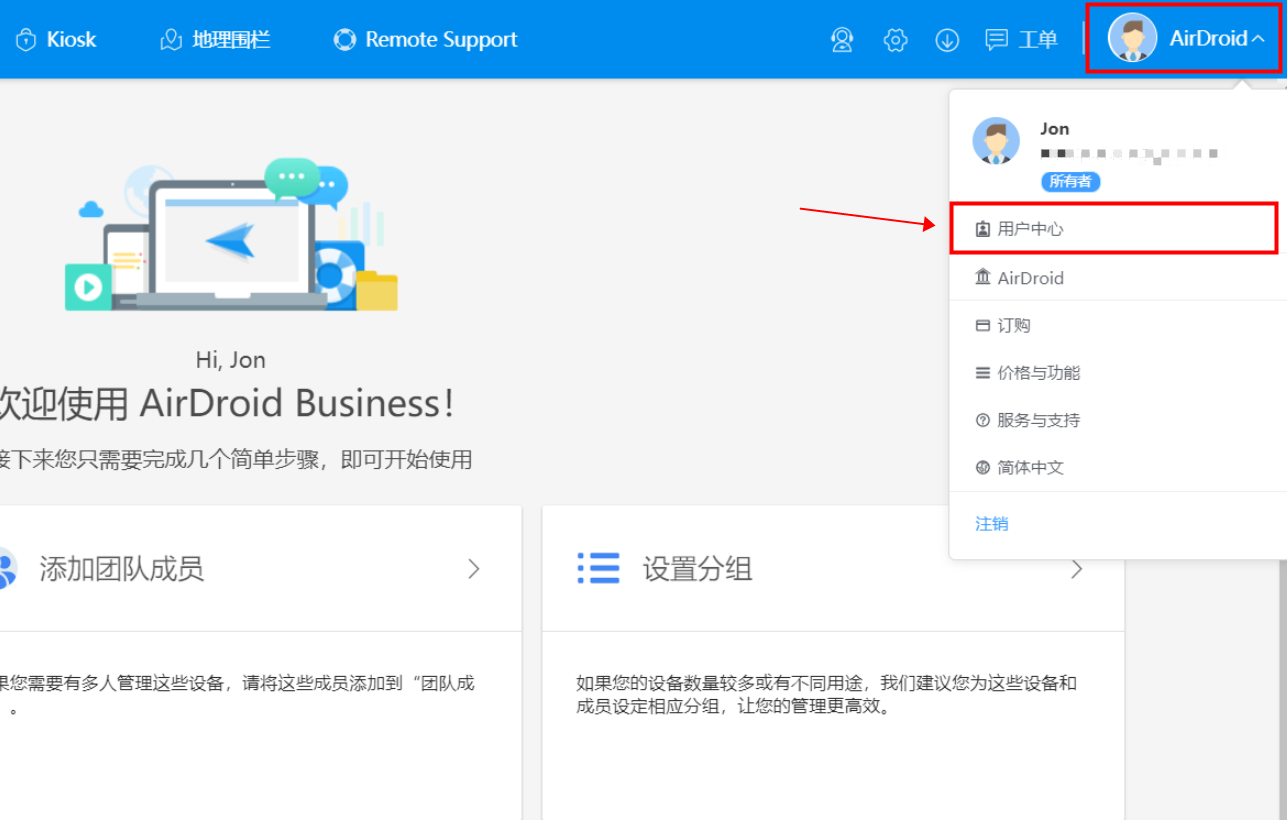The width and height of the screenshot is (1287, 820).
Task: Click the card icon beside 订购
Action: (x=983, y=325)
